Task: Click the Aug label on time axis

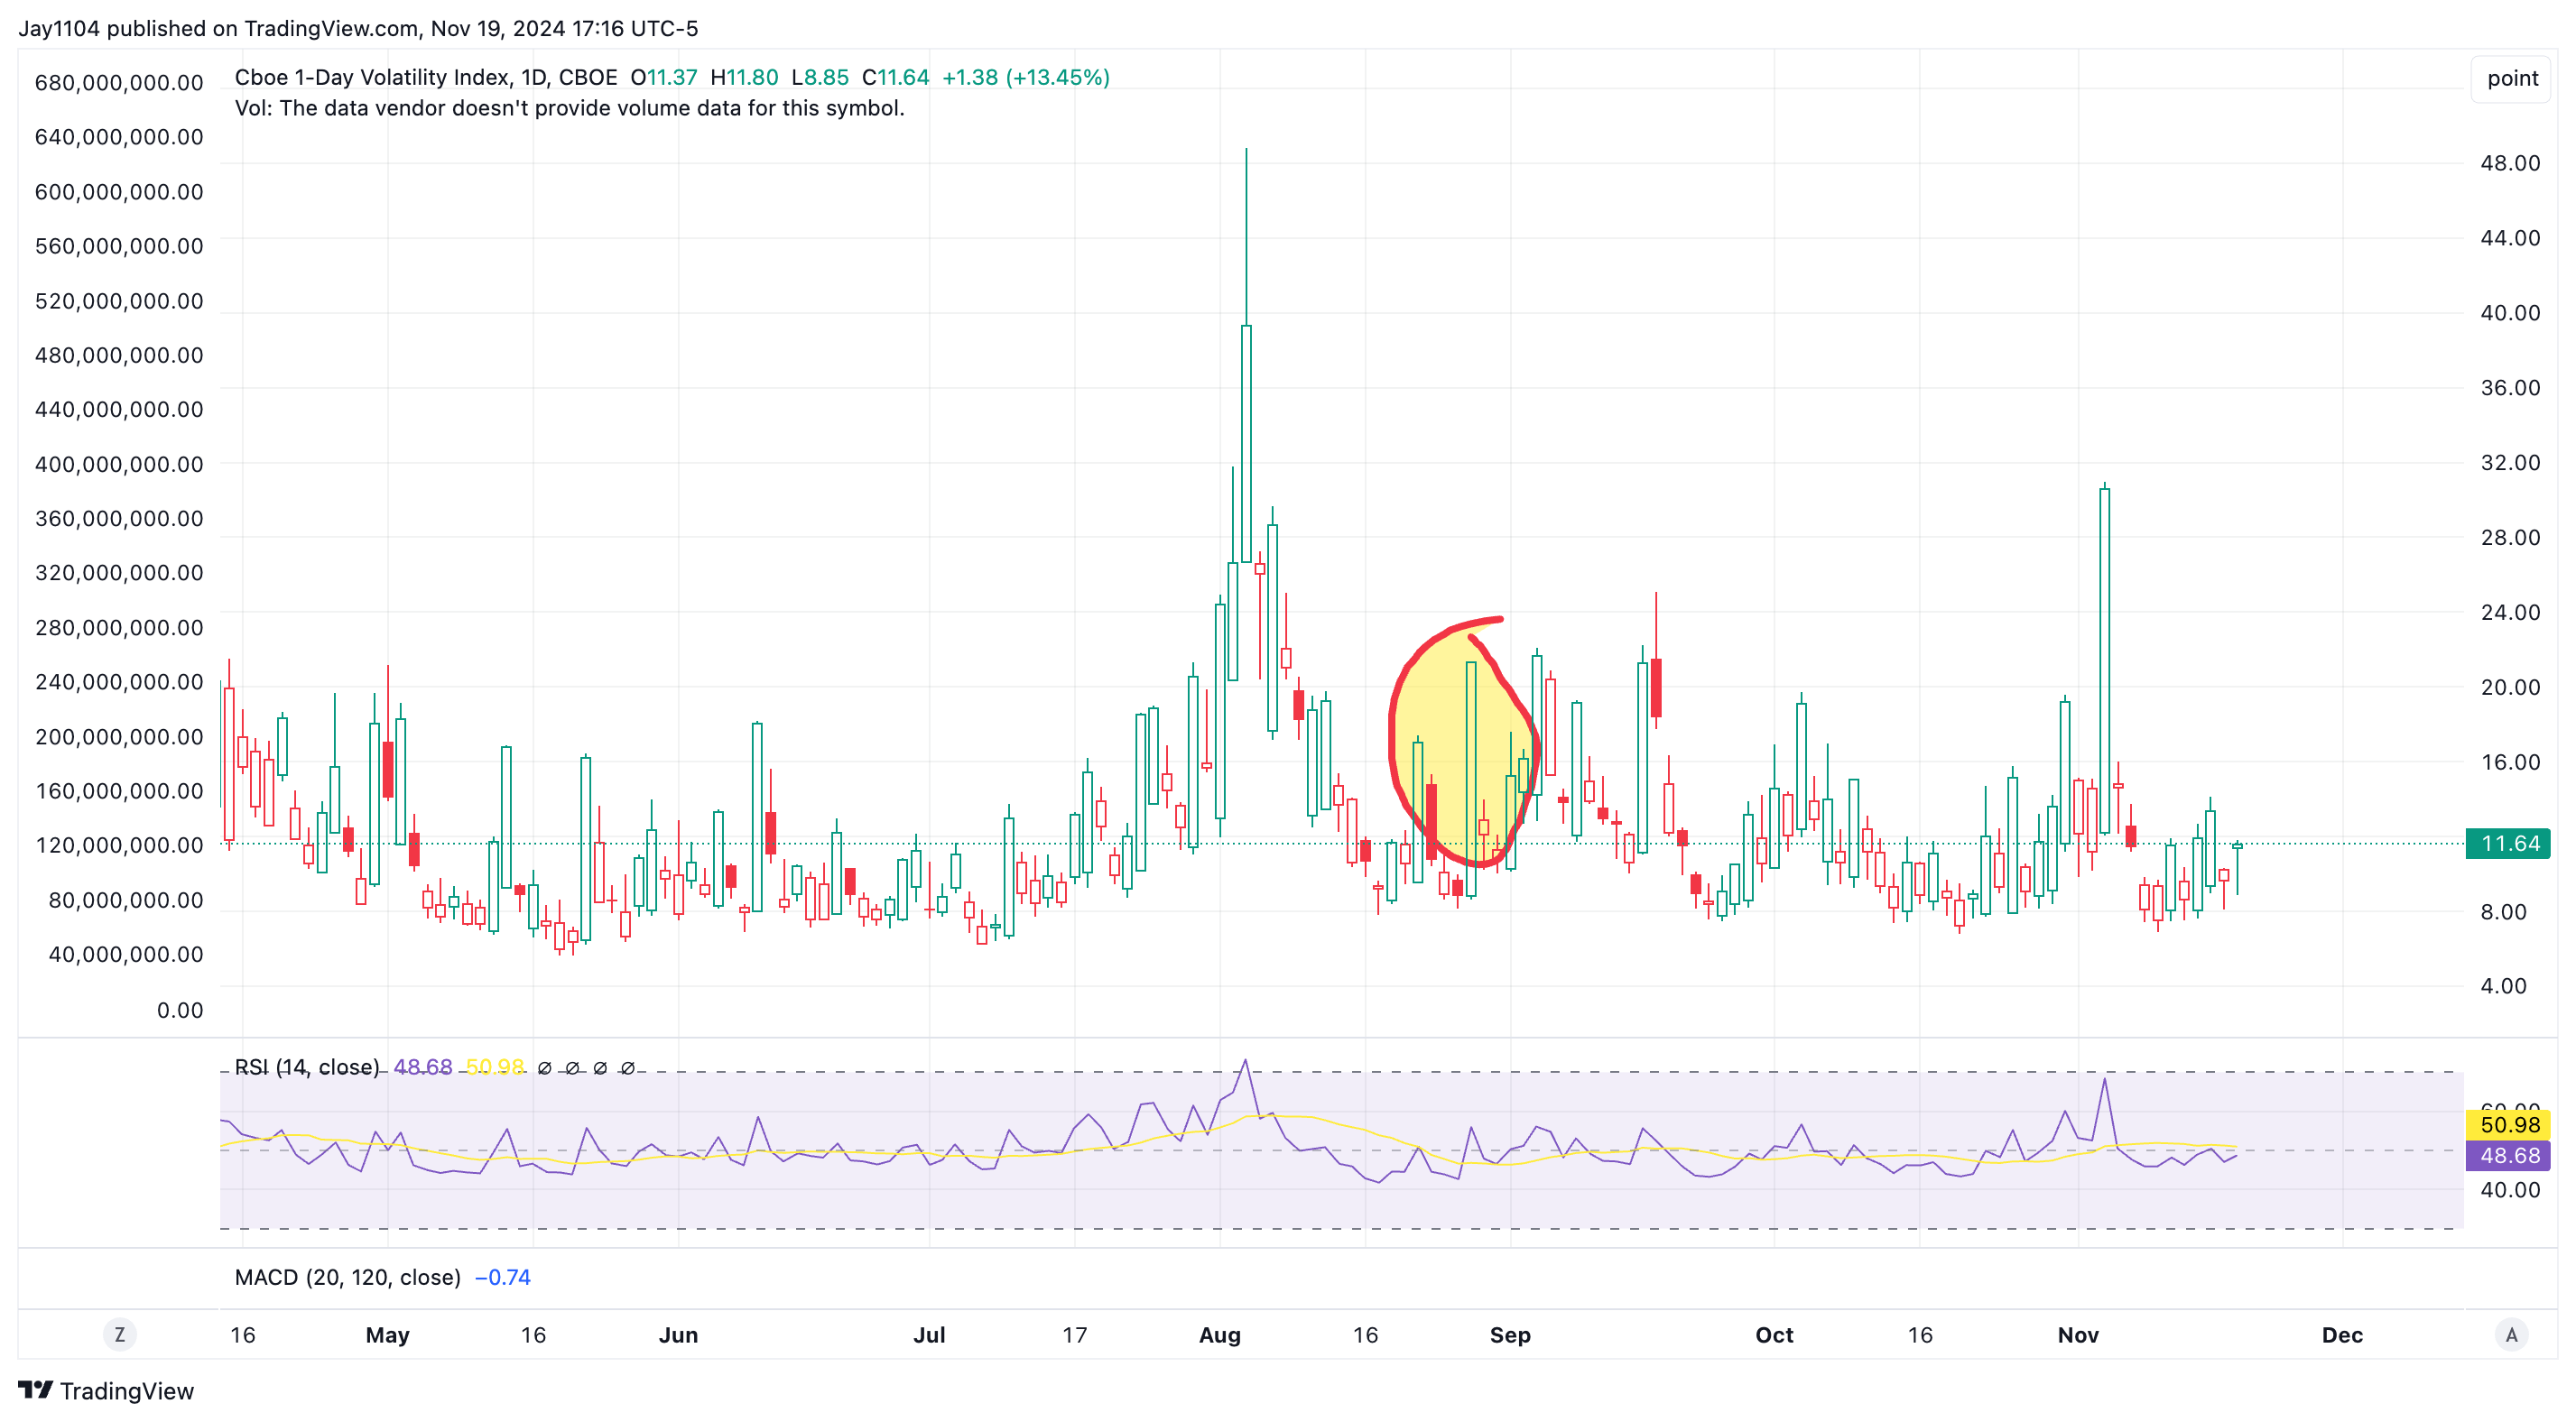Action: [1220, 1335]
